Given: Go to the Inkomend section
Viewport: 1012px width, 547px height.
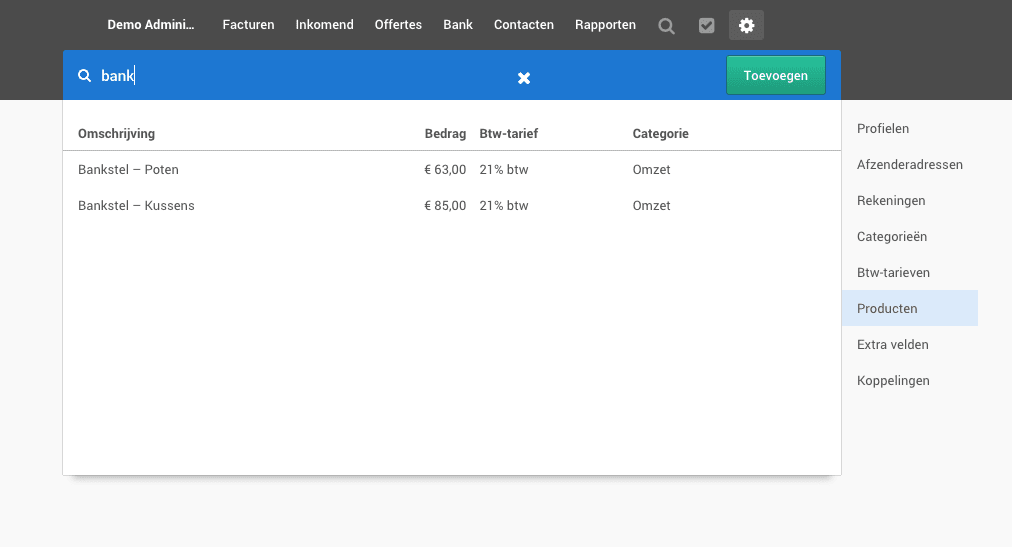Looking at the screenshot, I should click(324, 25).
